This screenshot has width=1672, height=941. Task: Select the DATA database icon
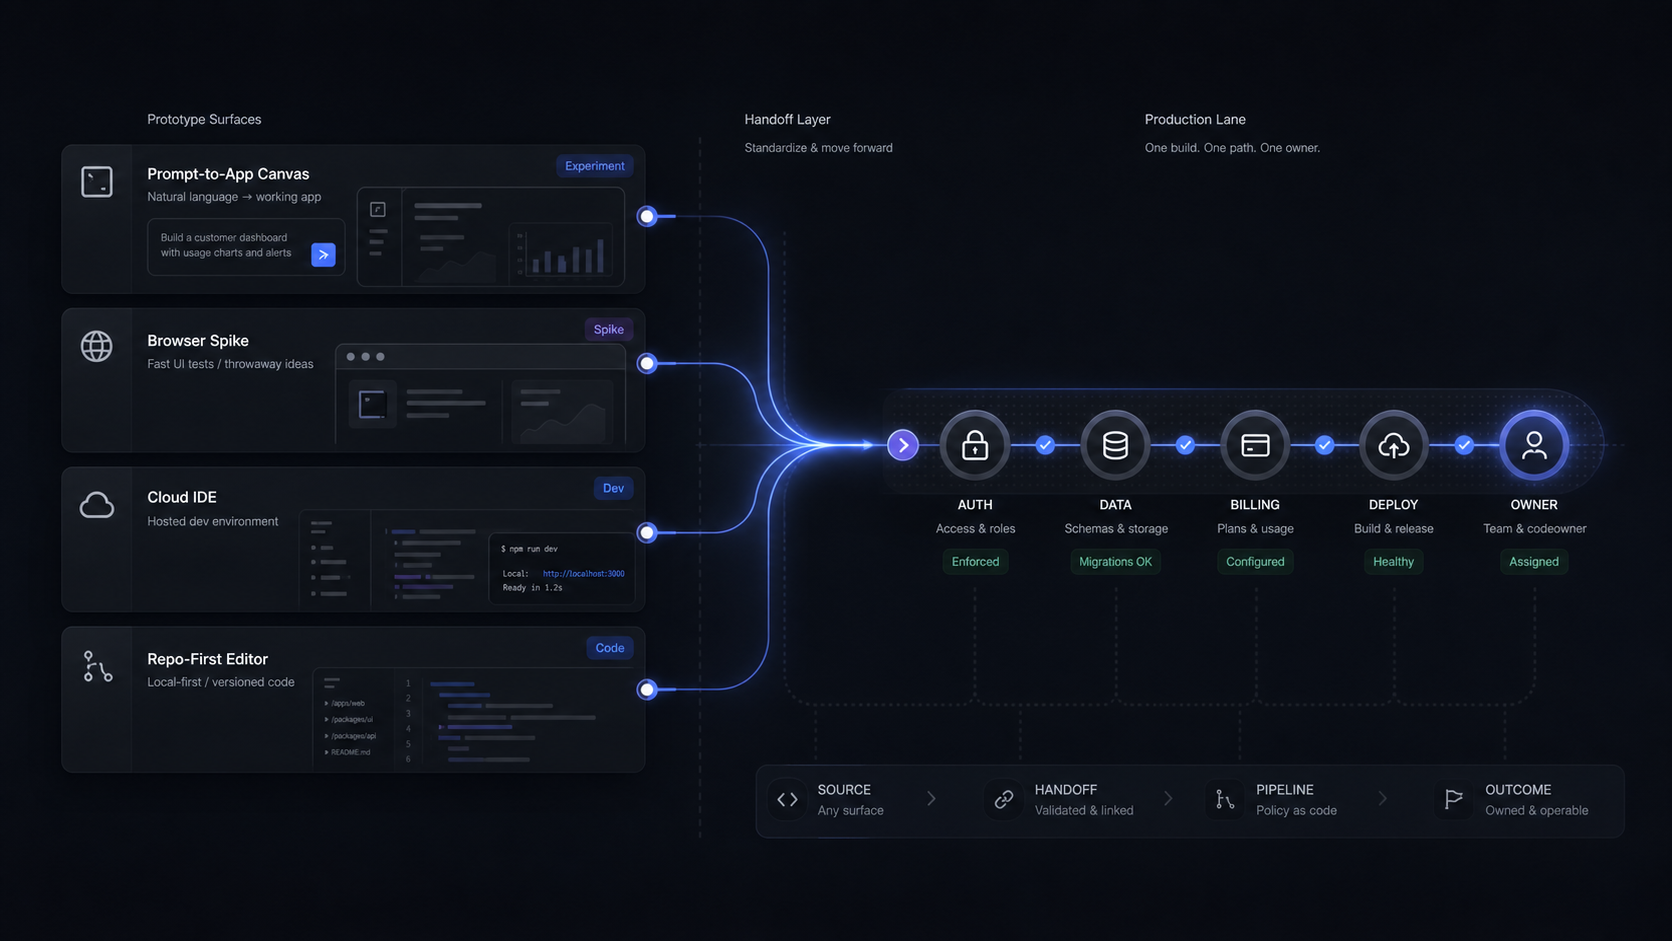click(1115, 445)
